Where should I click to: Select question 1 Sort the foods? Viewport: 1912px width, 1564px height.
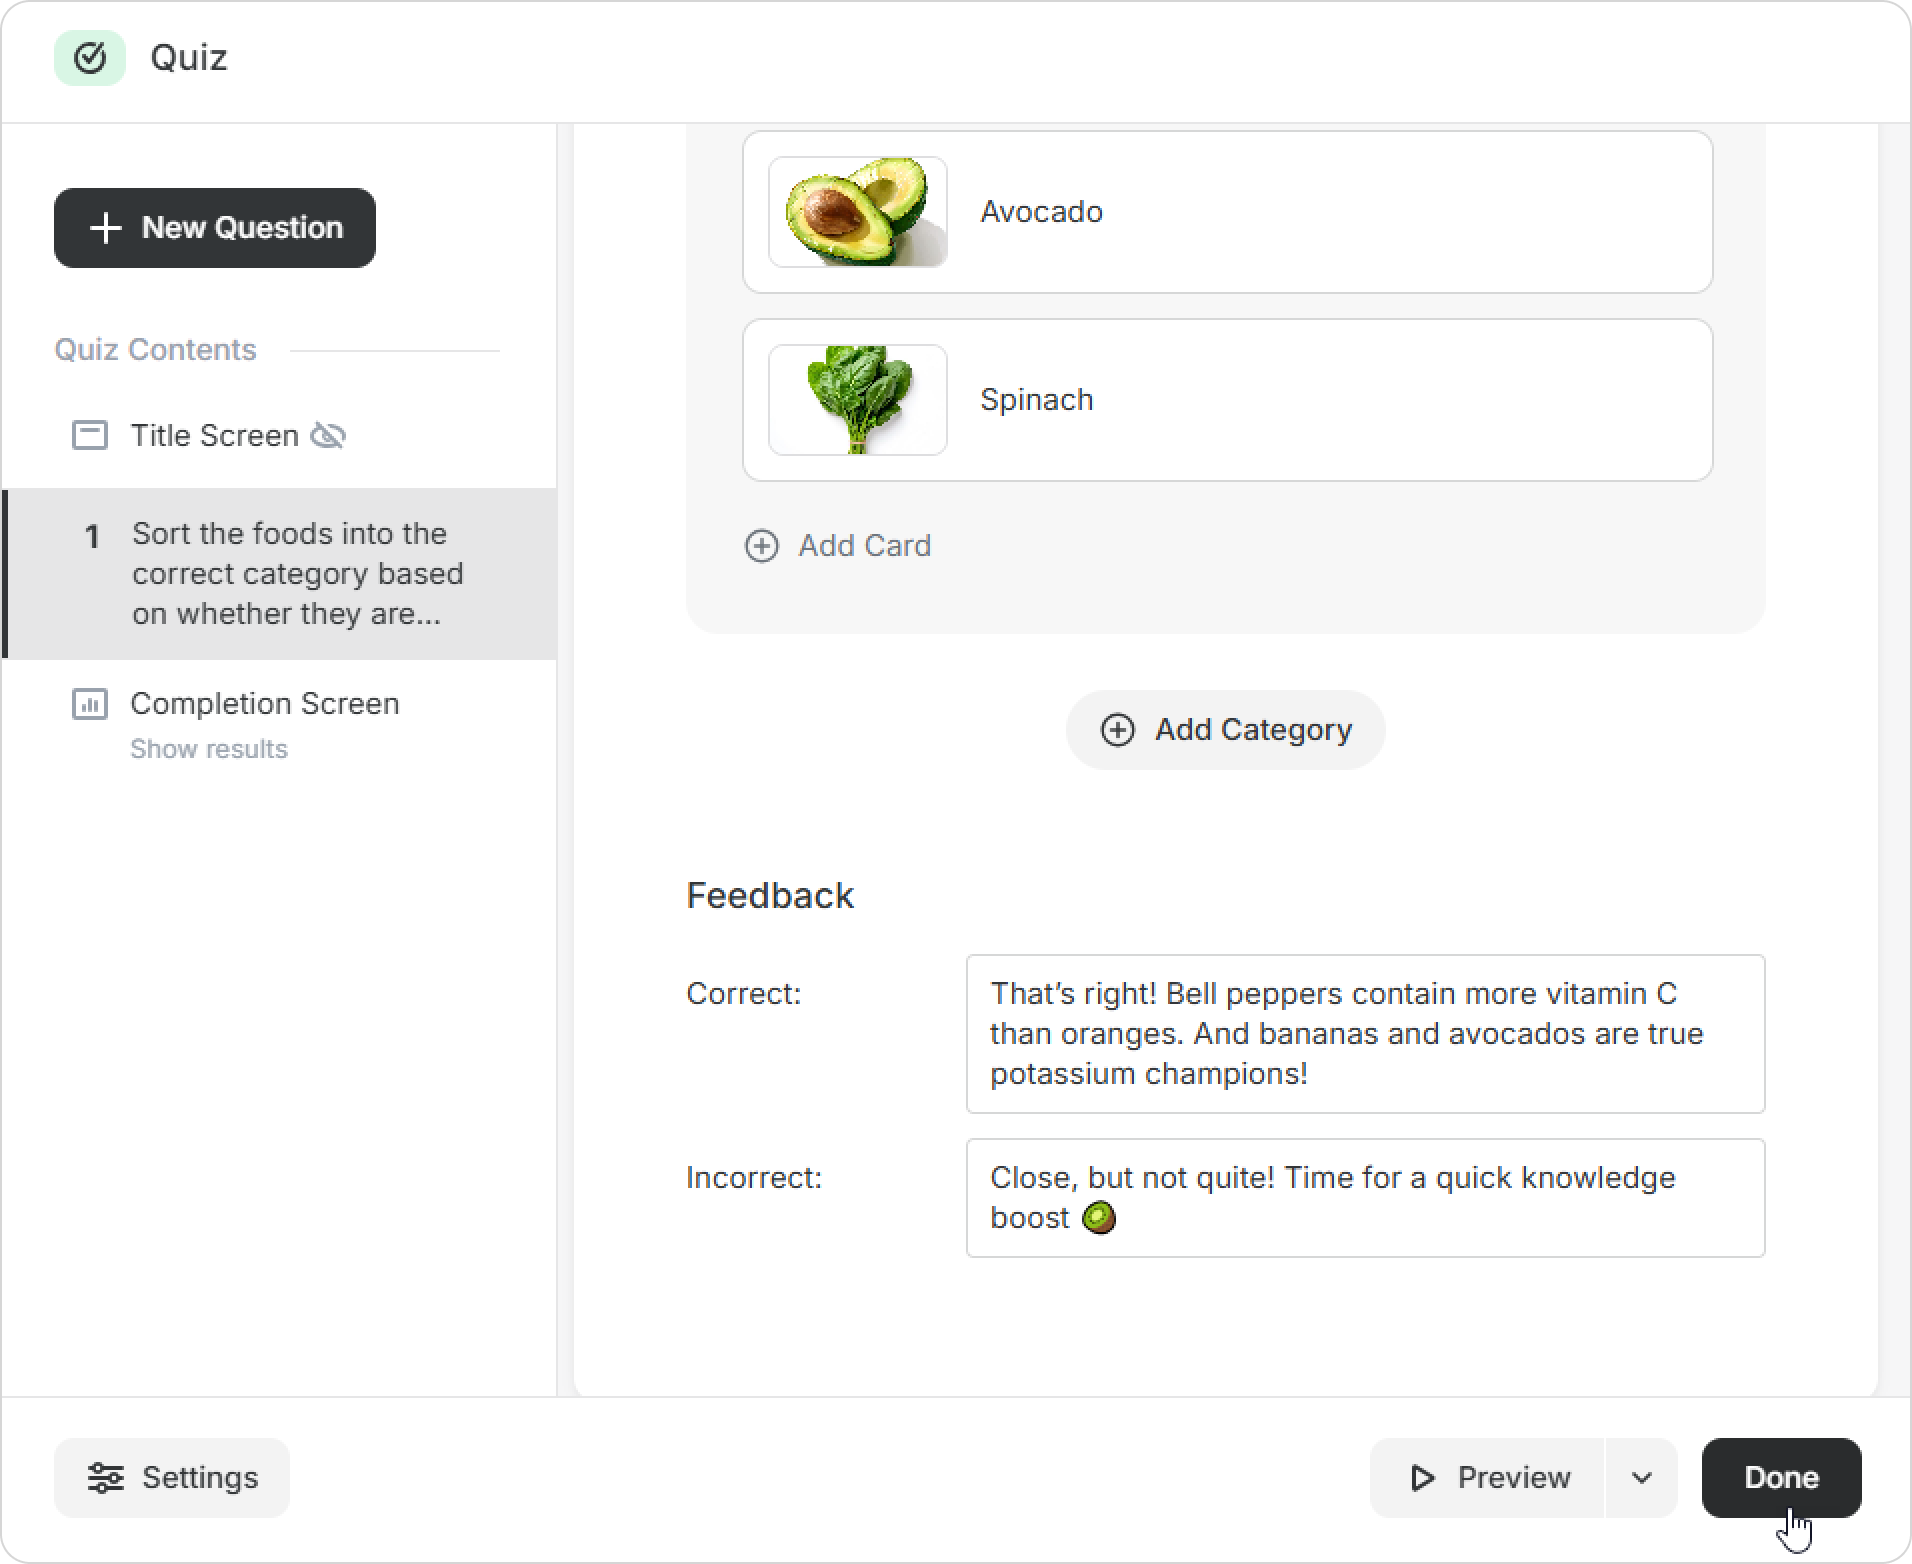[280, 574]
